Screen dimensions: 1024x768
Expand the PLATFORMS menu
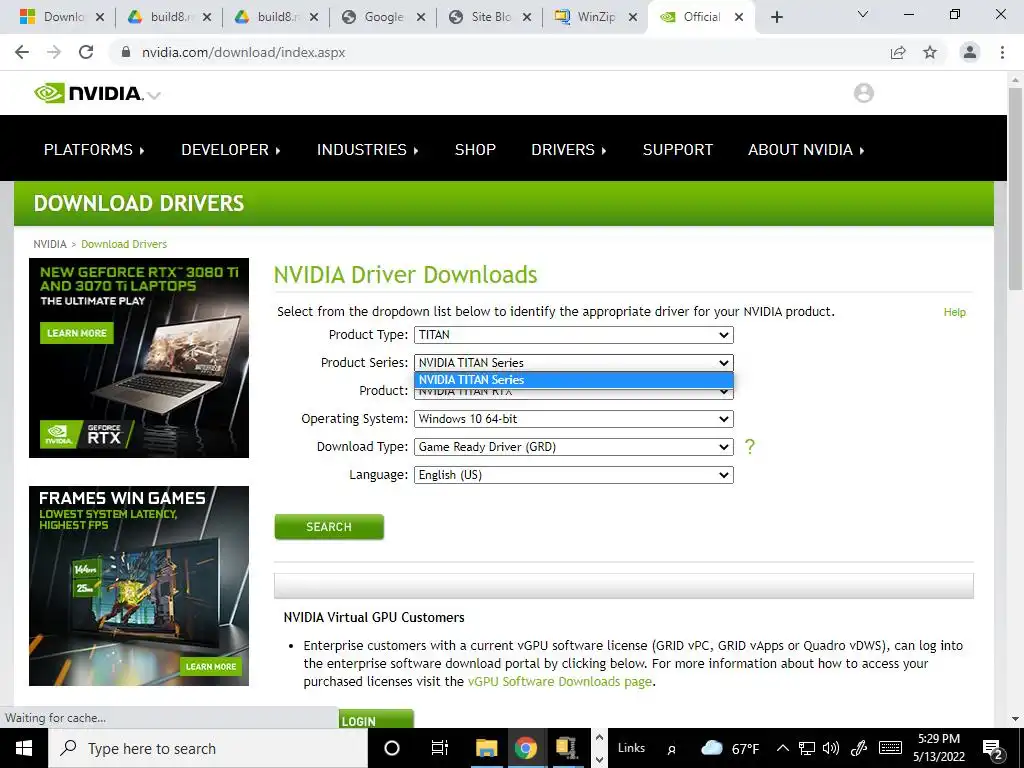94,150
